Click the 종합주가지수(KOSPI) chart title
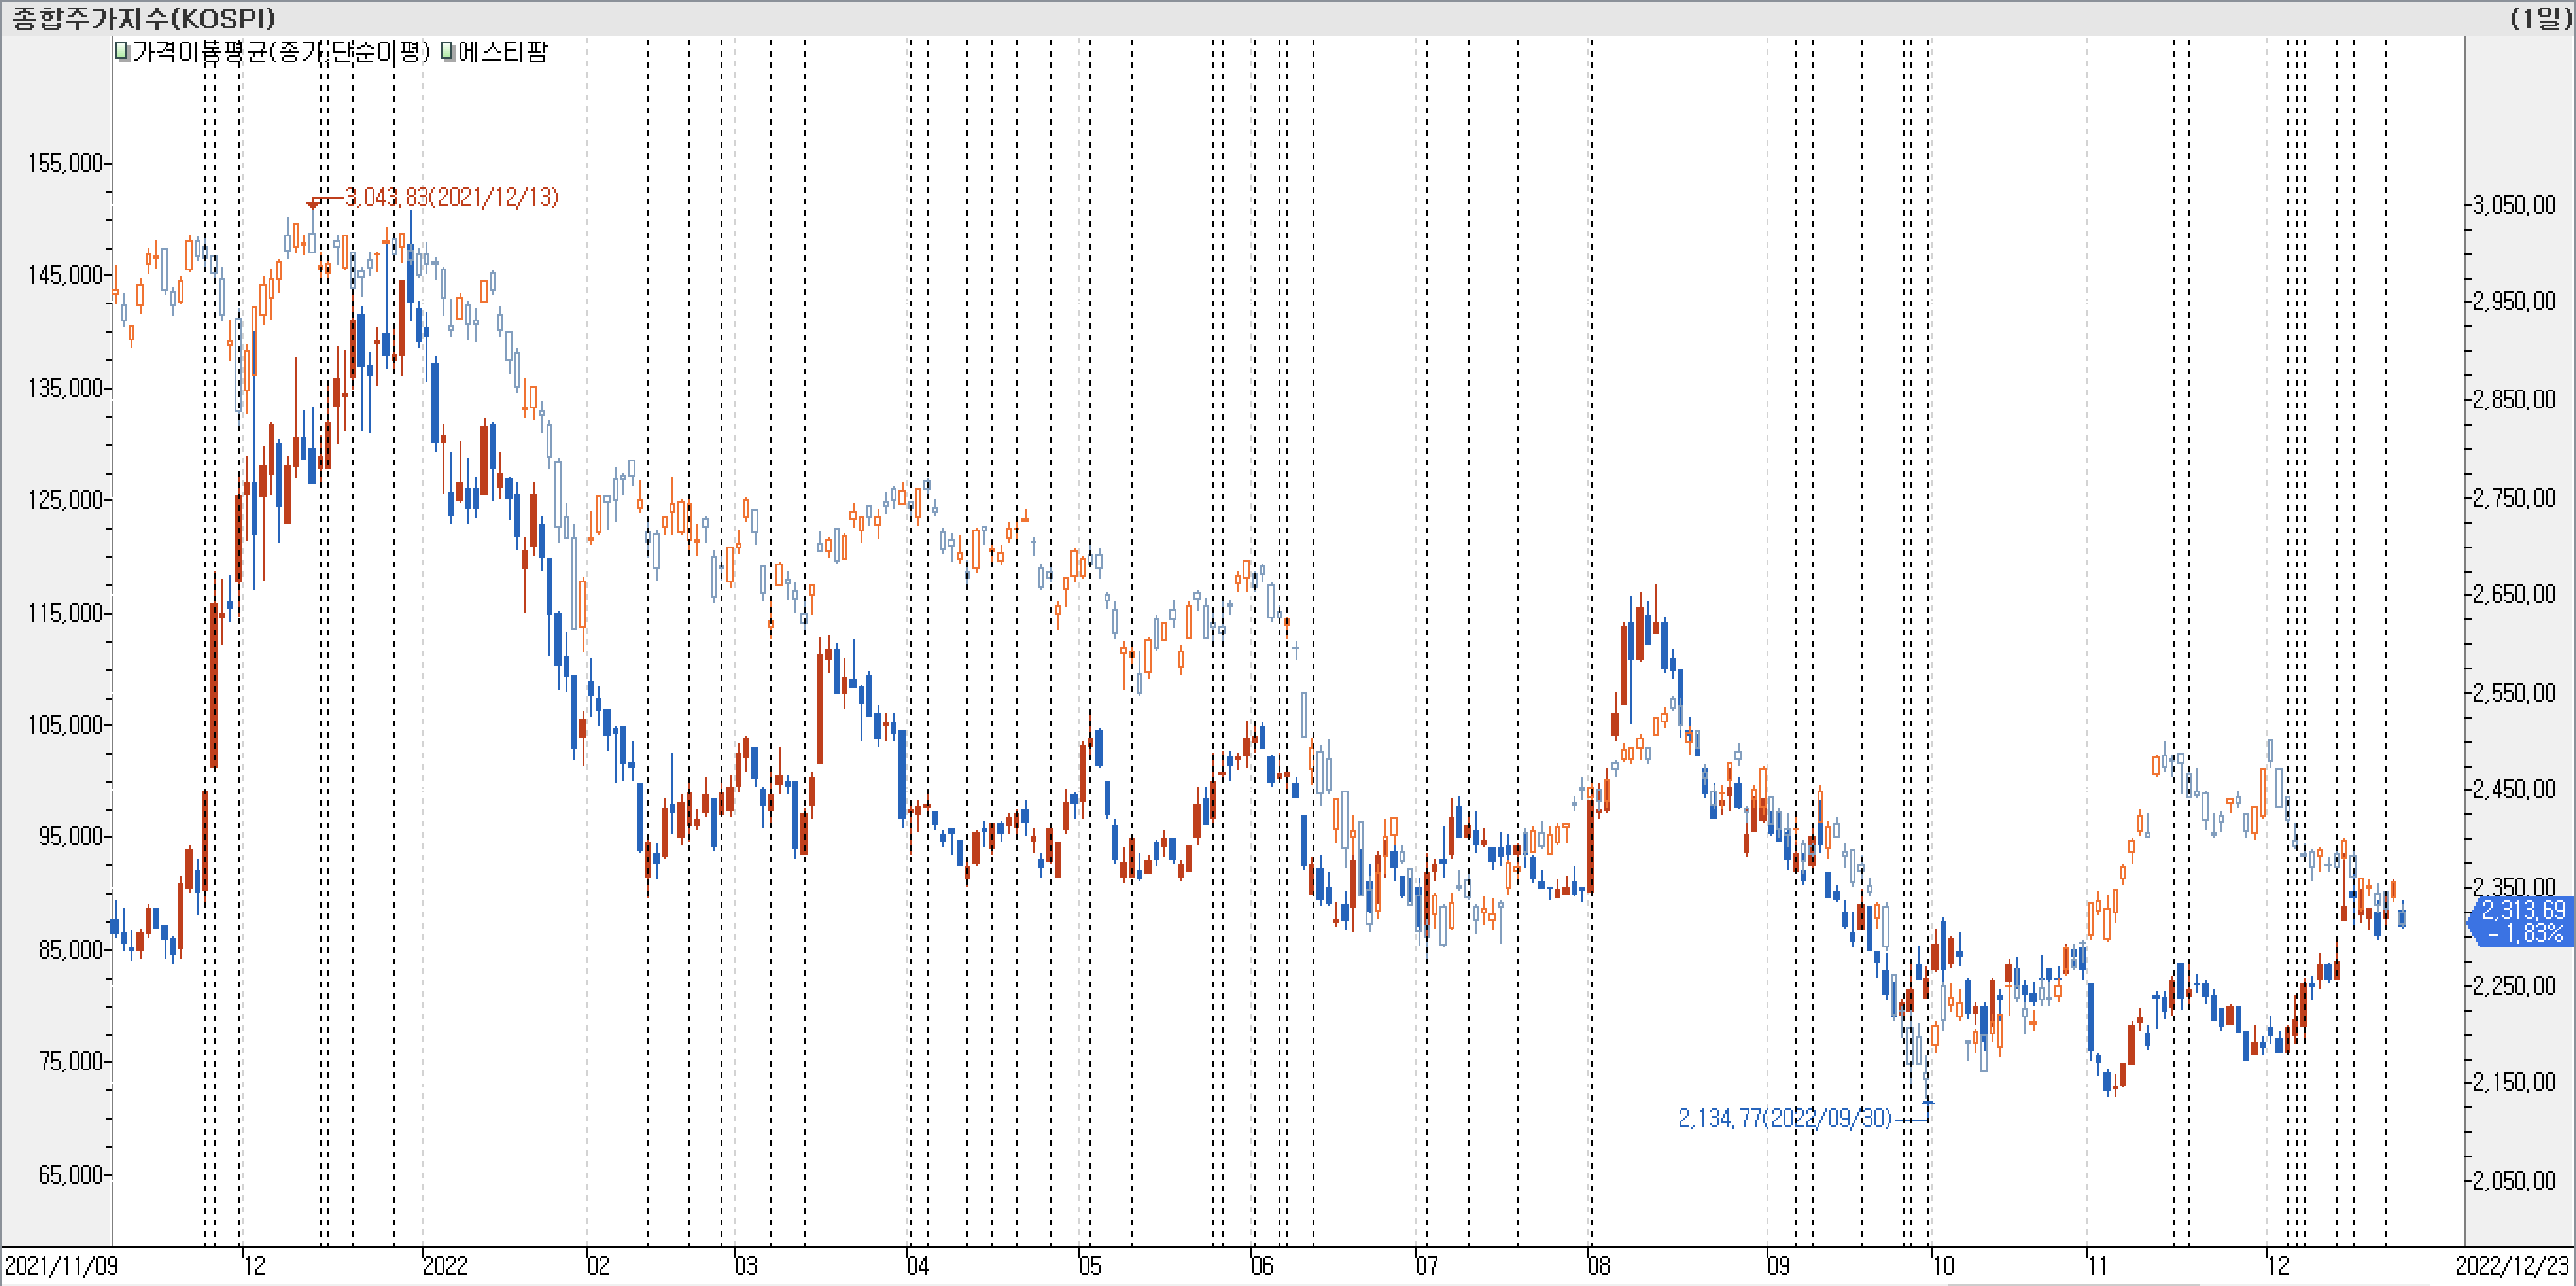The width and height of the screenshot is (2576, 1286). [x=143, y=18]
